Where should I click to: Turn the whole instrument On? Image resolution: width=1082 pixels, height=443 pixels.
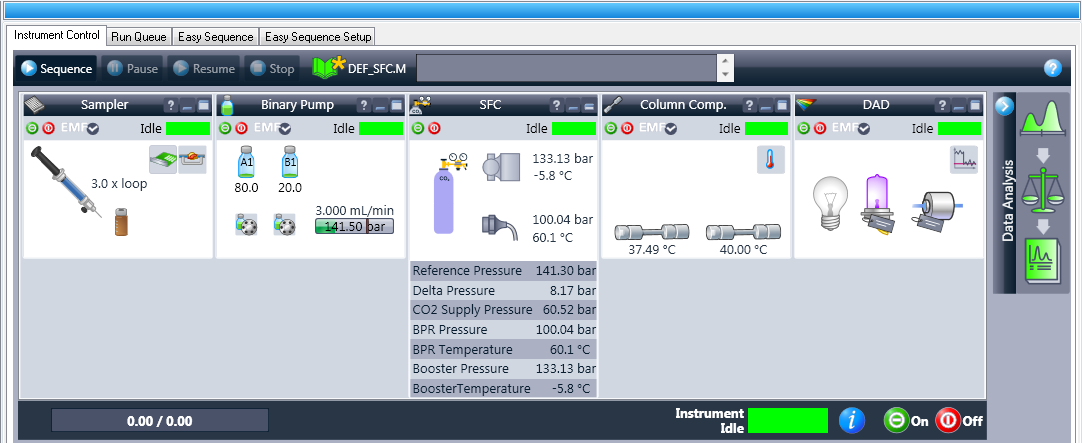[x=897, y=421]
